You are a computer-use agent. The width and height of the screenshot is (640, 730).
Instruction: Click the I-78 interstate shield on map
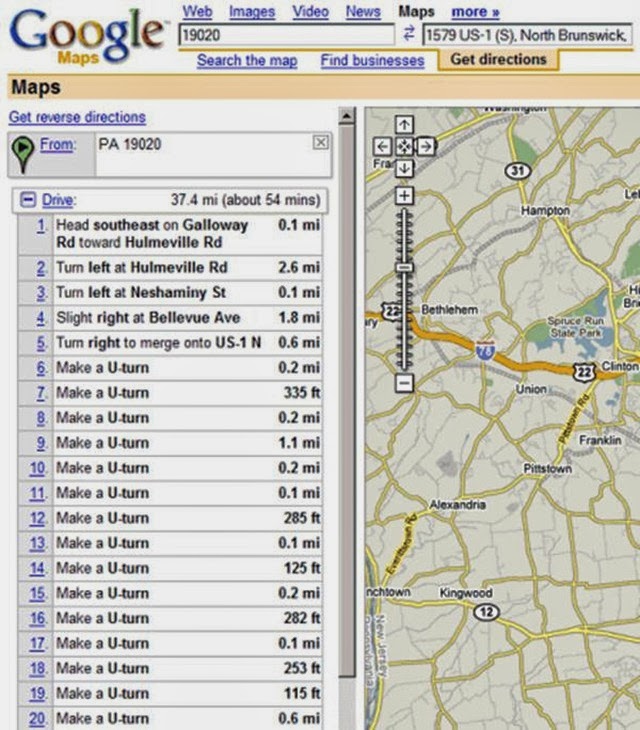[485, 351]
